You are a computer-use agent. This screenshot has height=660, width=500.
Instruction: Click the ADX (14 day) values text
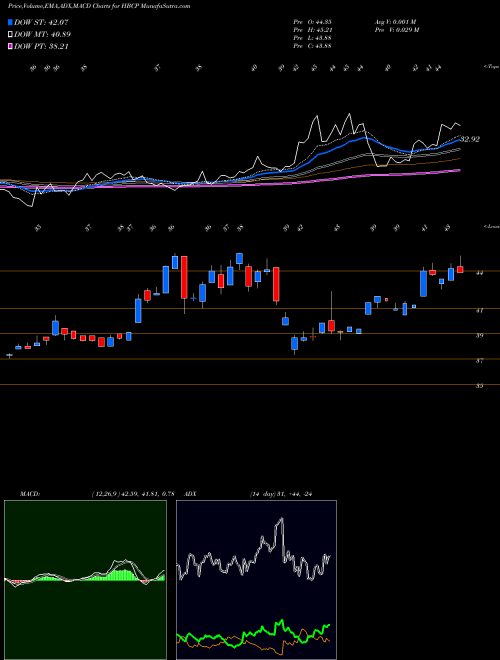point(281,494)
